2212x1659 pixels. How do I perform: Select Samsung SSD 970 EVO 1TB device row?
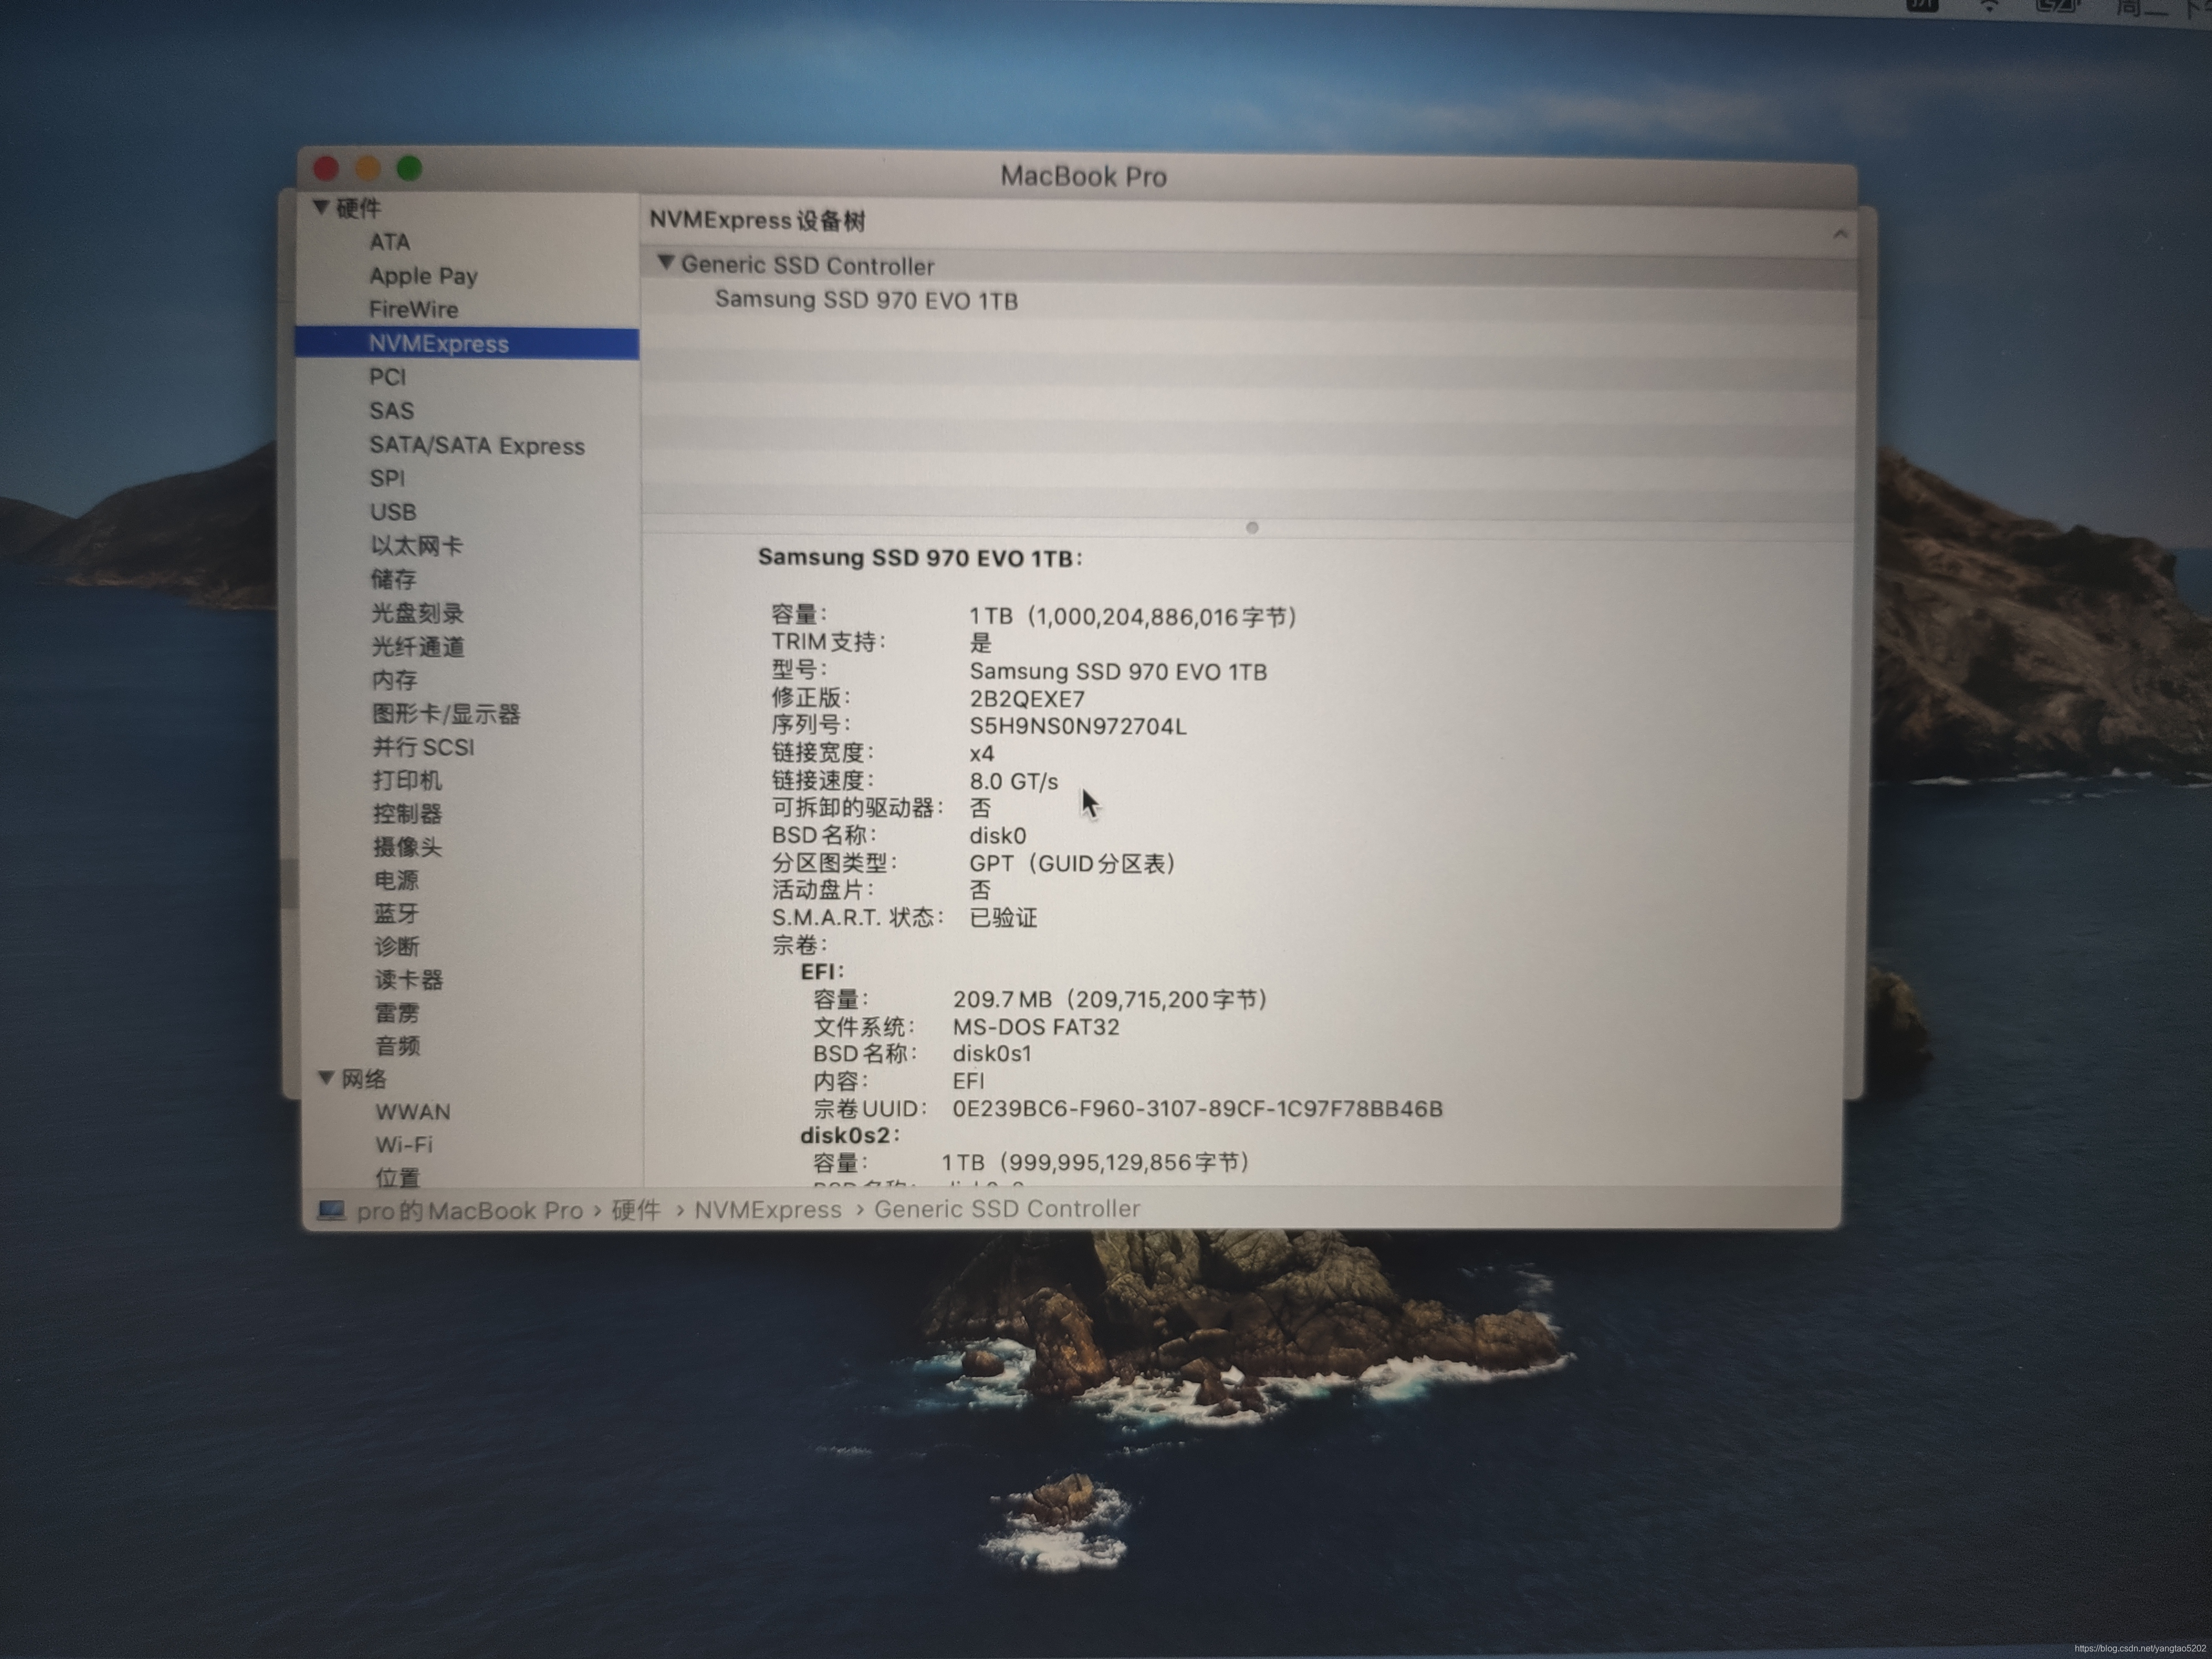tap(866, 300)
